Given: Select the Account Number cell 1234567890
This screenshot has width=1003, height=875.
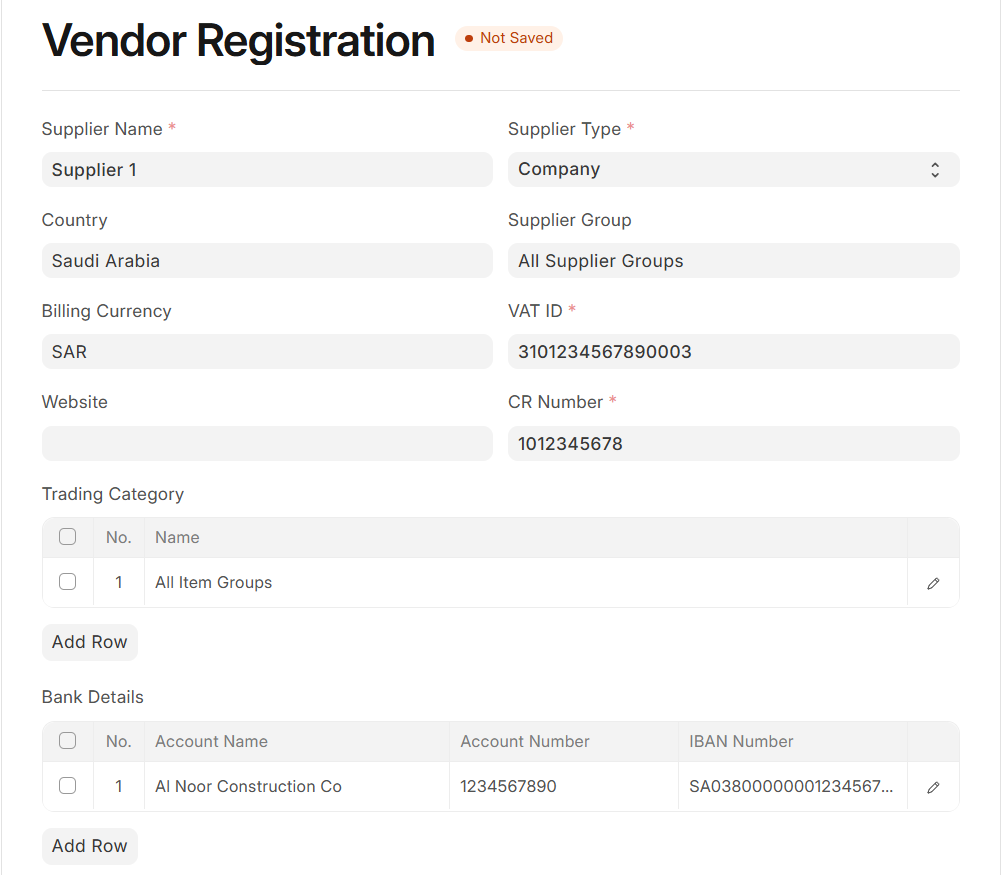Looking at the screenshot, I should (x=563, y=787).
